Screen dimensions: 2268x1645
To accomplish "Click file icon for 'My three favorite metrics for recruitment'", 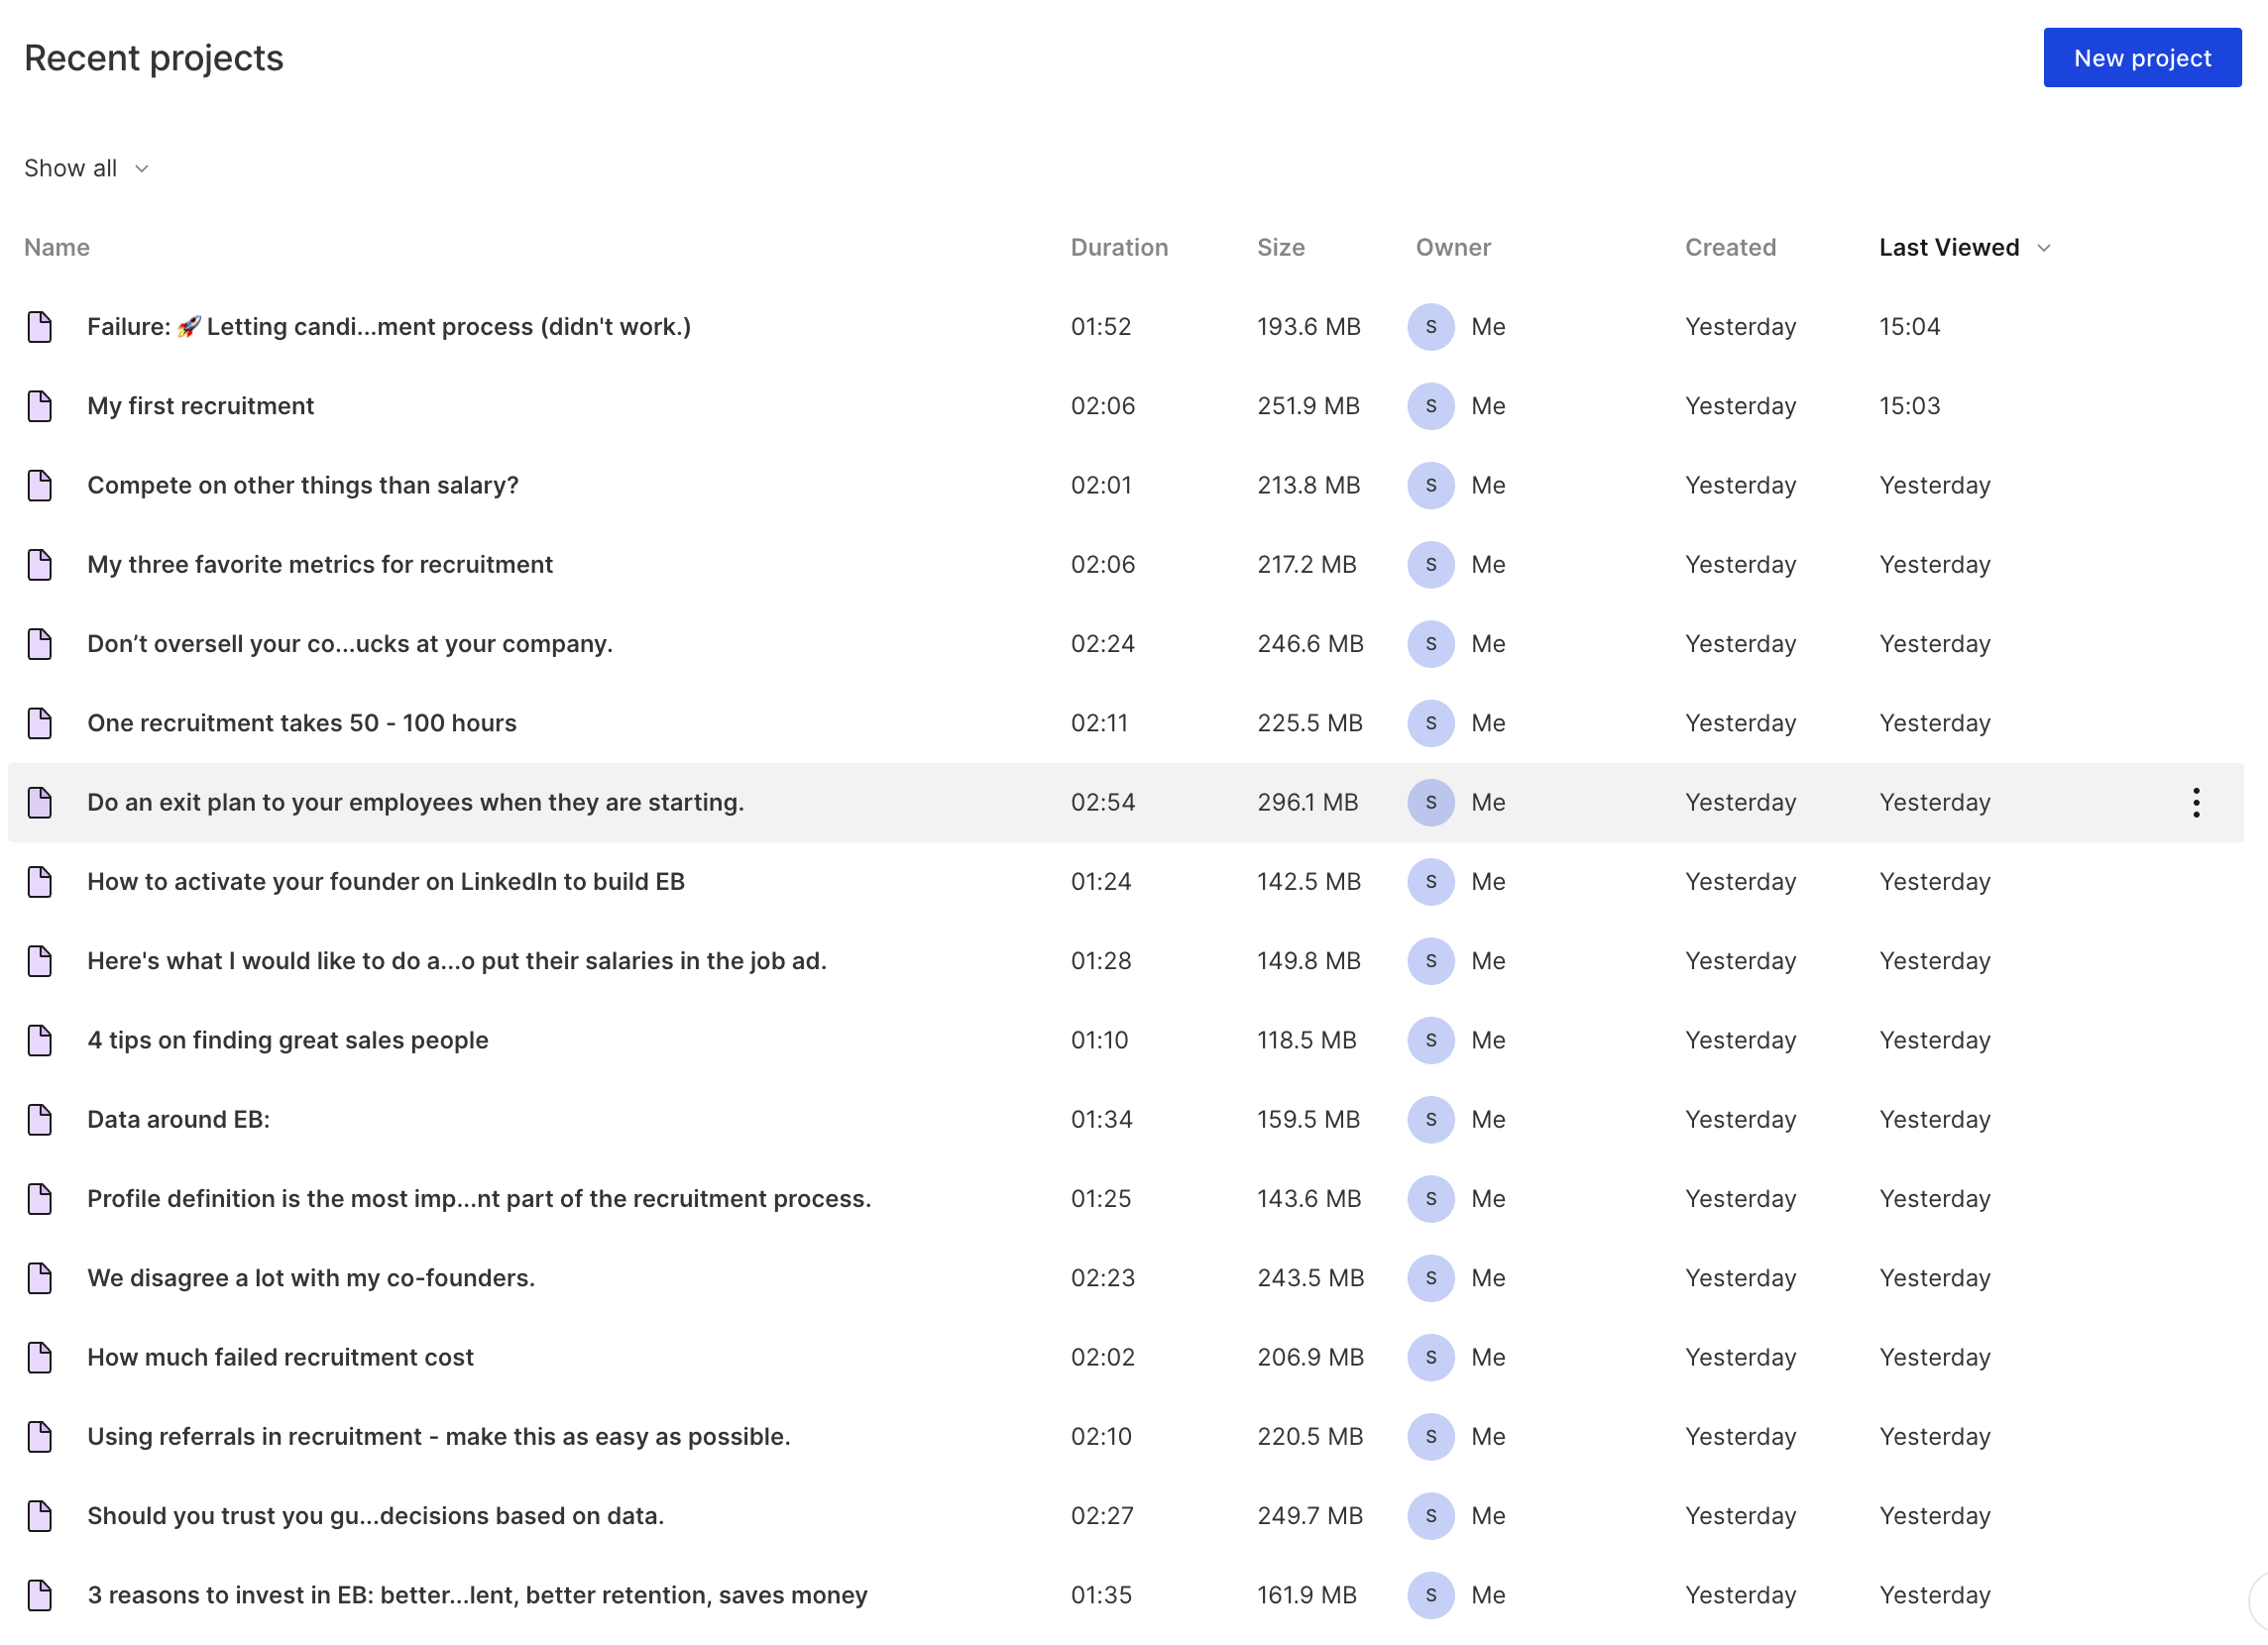I will tap(40, 565).
